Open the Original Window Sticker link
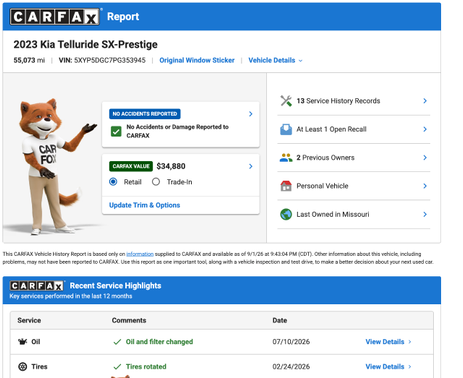Image resolution: width=463 pixels, height=378 pixels. [x=197, y=60]
